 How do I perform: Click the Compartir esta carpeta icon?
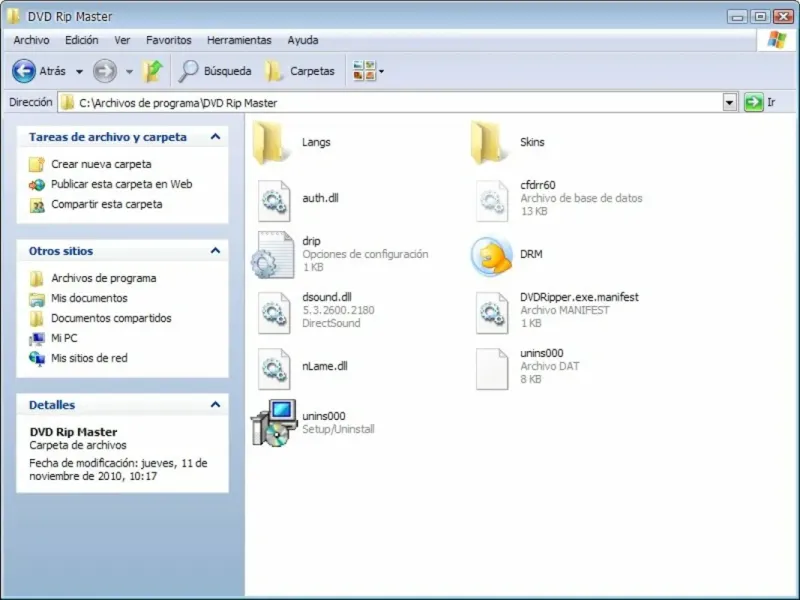click(x=37, y=205)
